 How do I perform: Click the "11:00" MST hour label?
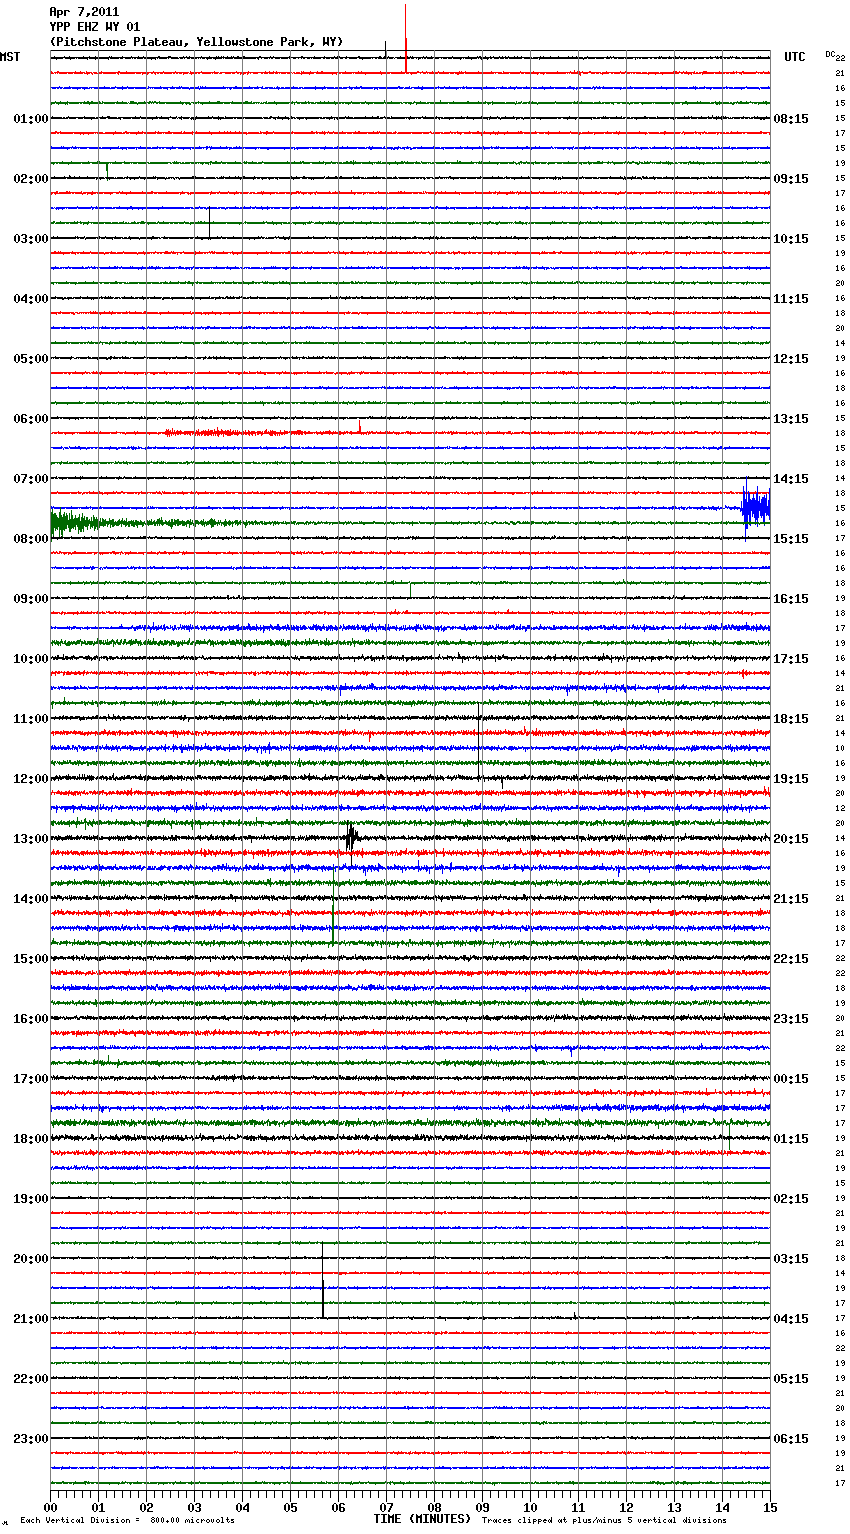(31, 719)
